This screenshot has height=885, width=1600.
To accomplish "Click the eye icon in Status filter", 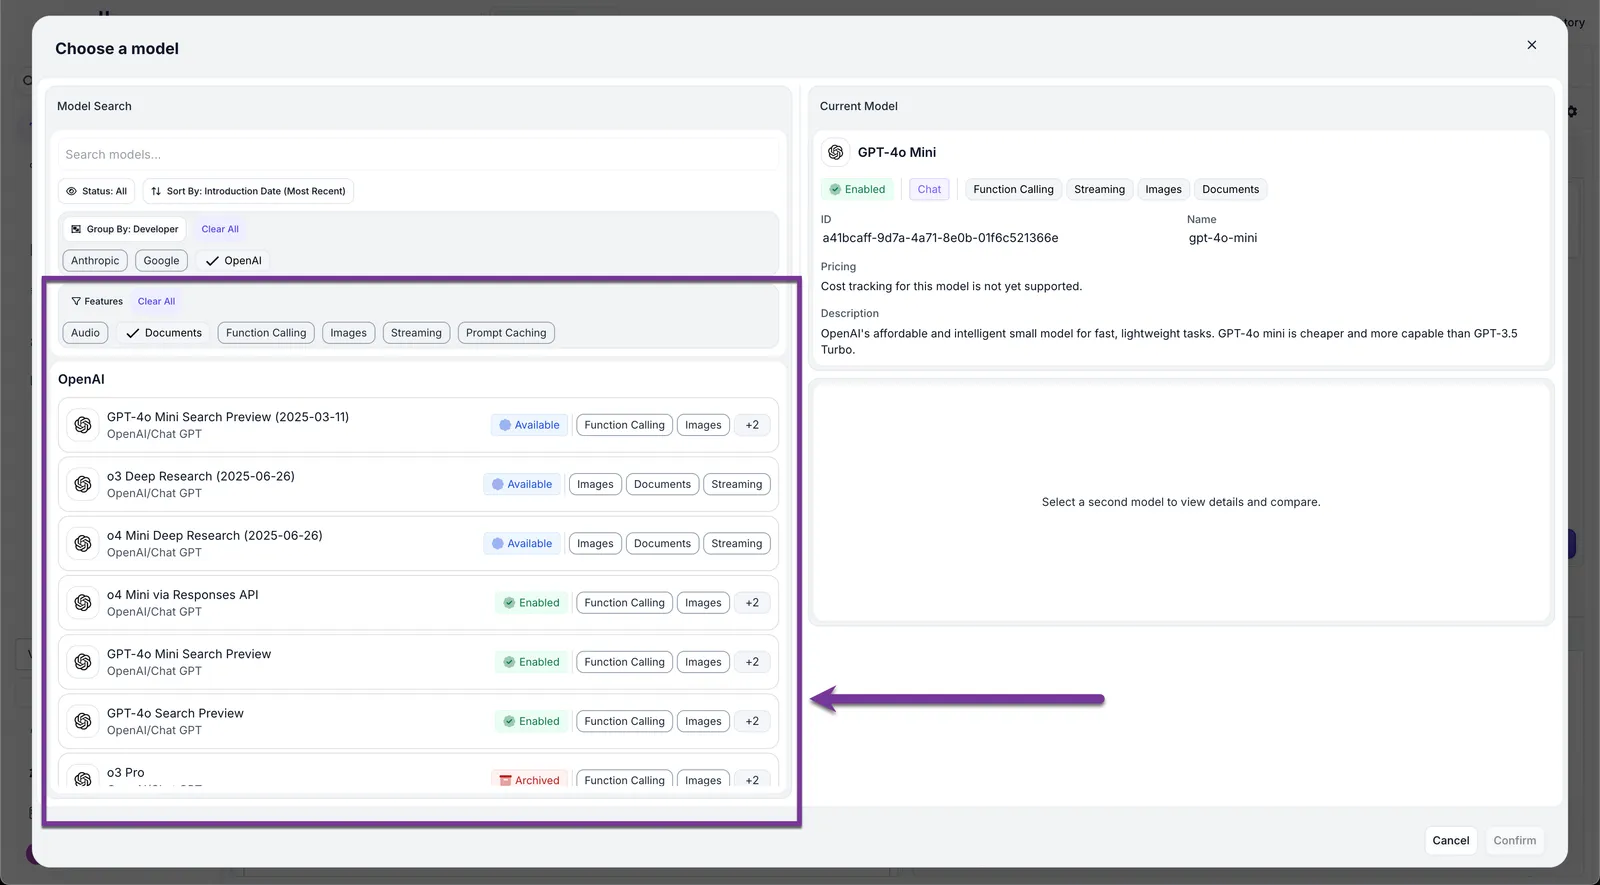I will 71,191.
